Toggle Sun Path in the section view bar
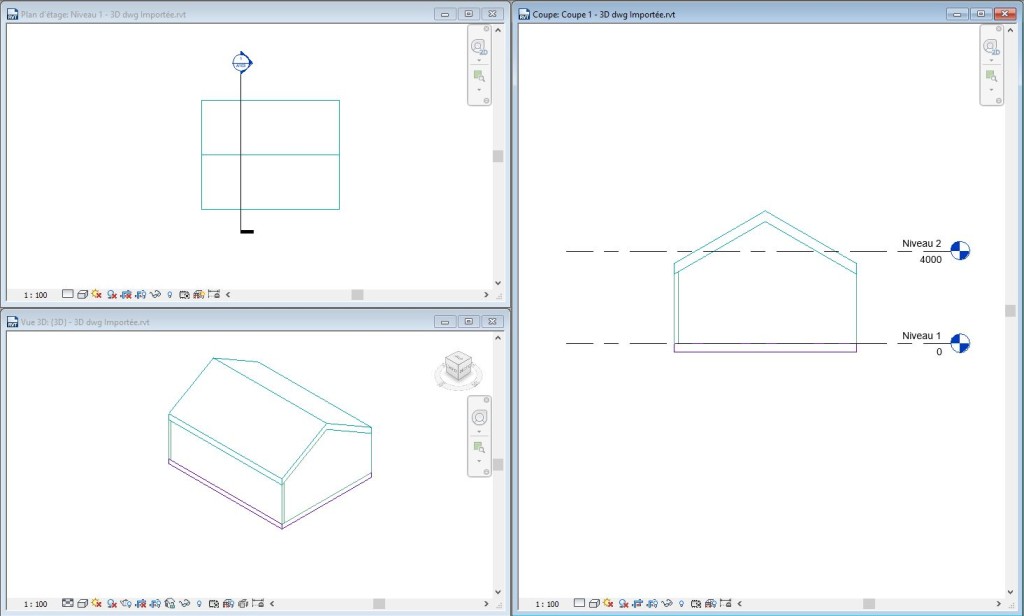This screenshot has height=616, width=1024. 608,604
